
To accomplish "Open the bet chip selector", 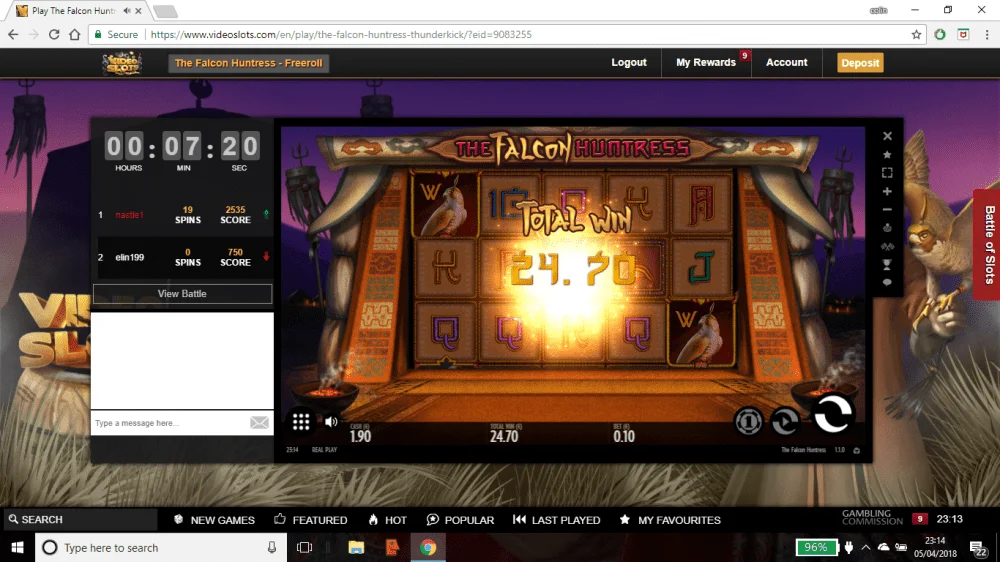I will (748, 421).
